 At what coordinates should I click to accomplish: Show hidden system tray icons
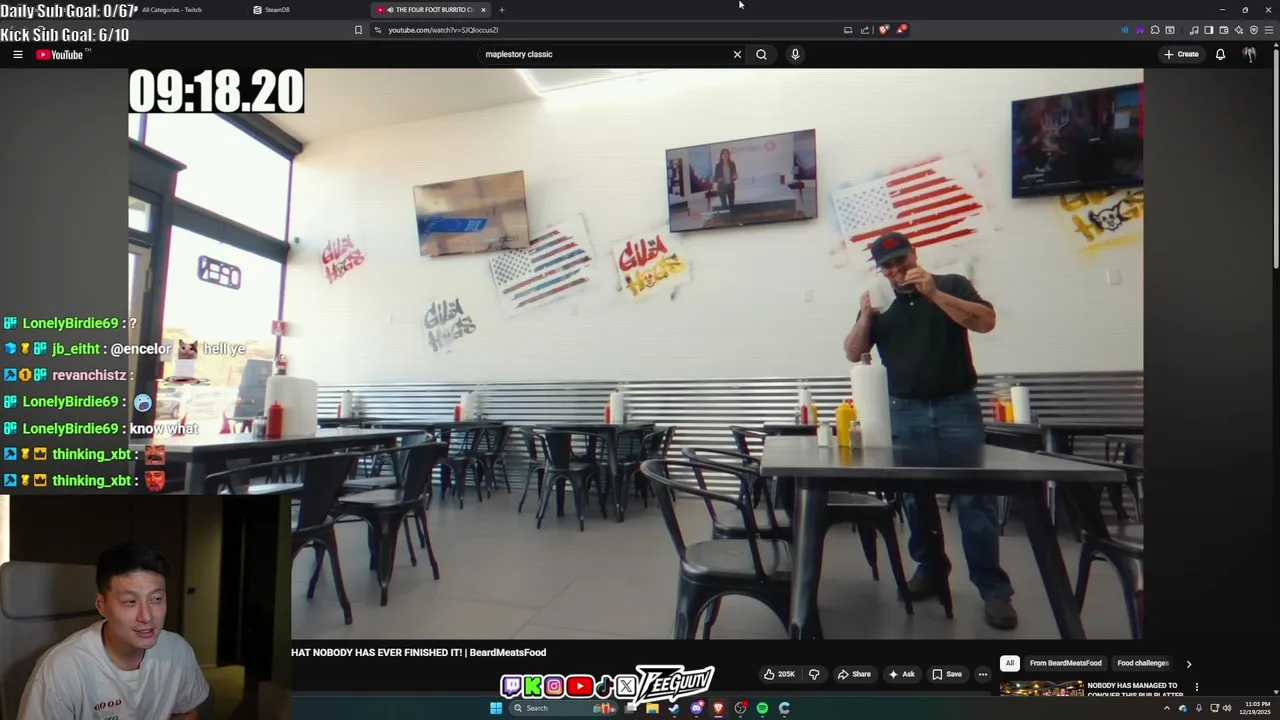tap(1166, 708)
